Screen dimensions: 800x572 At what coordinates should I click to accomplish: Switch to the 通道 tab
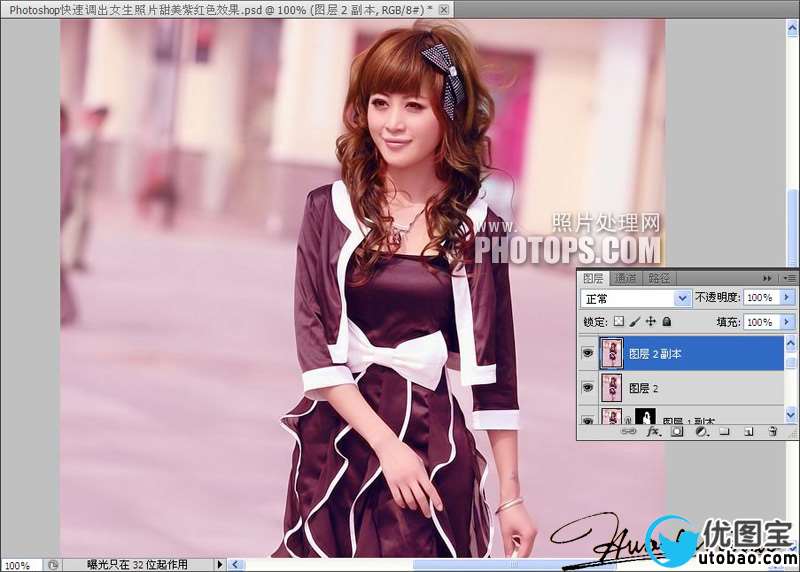pos(626,278)
